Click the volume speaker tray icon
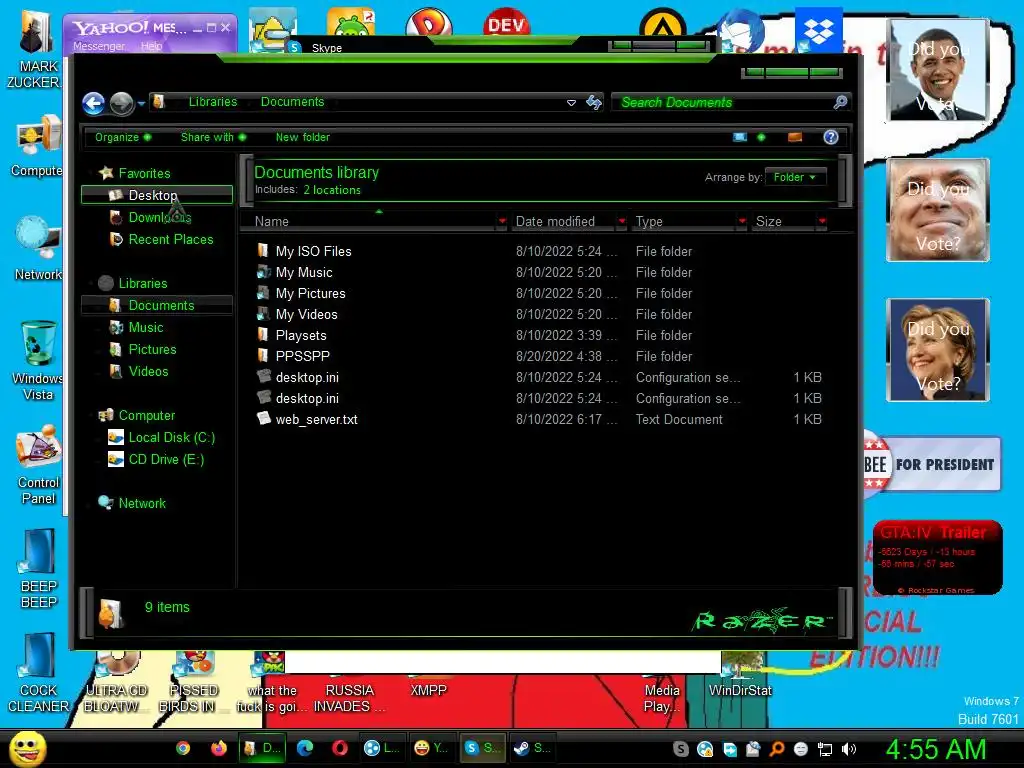 pos(849,749)
